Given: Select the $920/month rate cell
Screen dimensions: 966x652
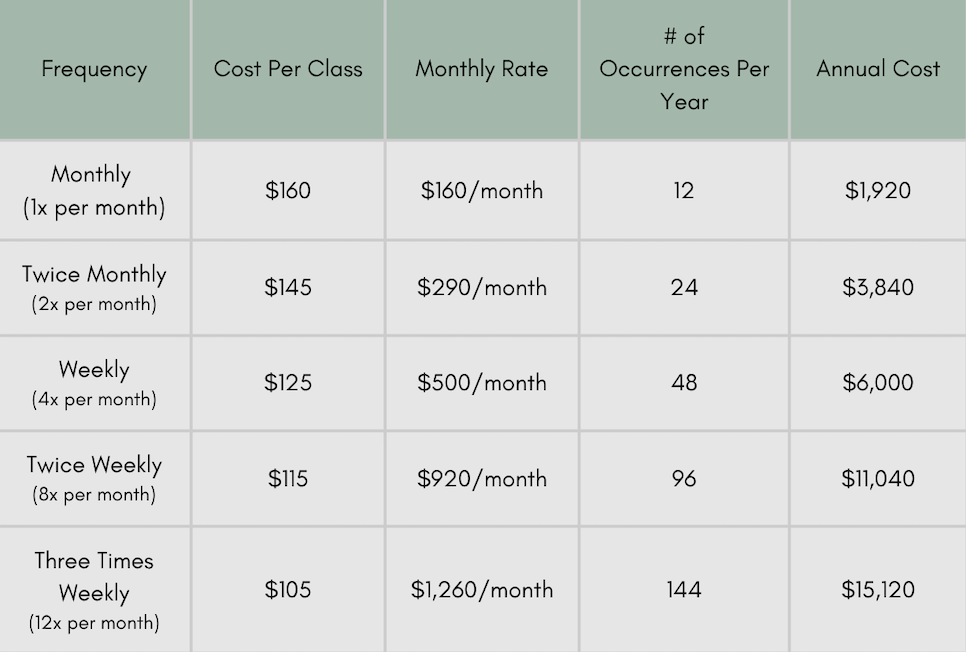Looking at the screenshot, I should pyautogui.click(x=482, y=479).
